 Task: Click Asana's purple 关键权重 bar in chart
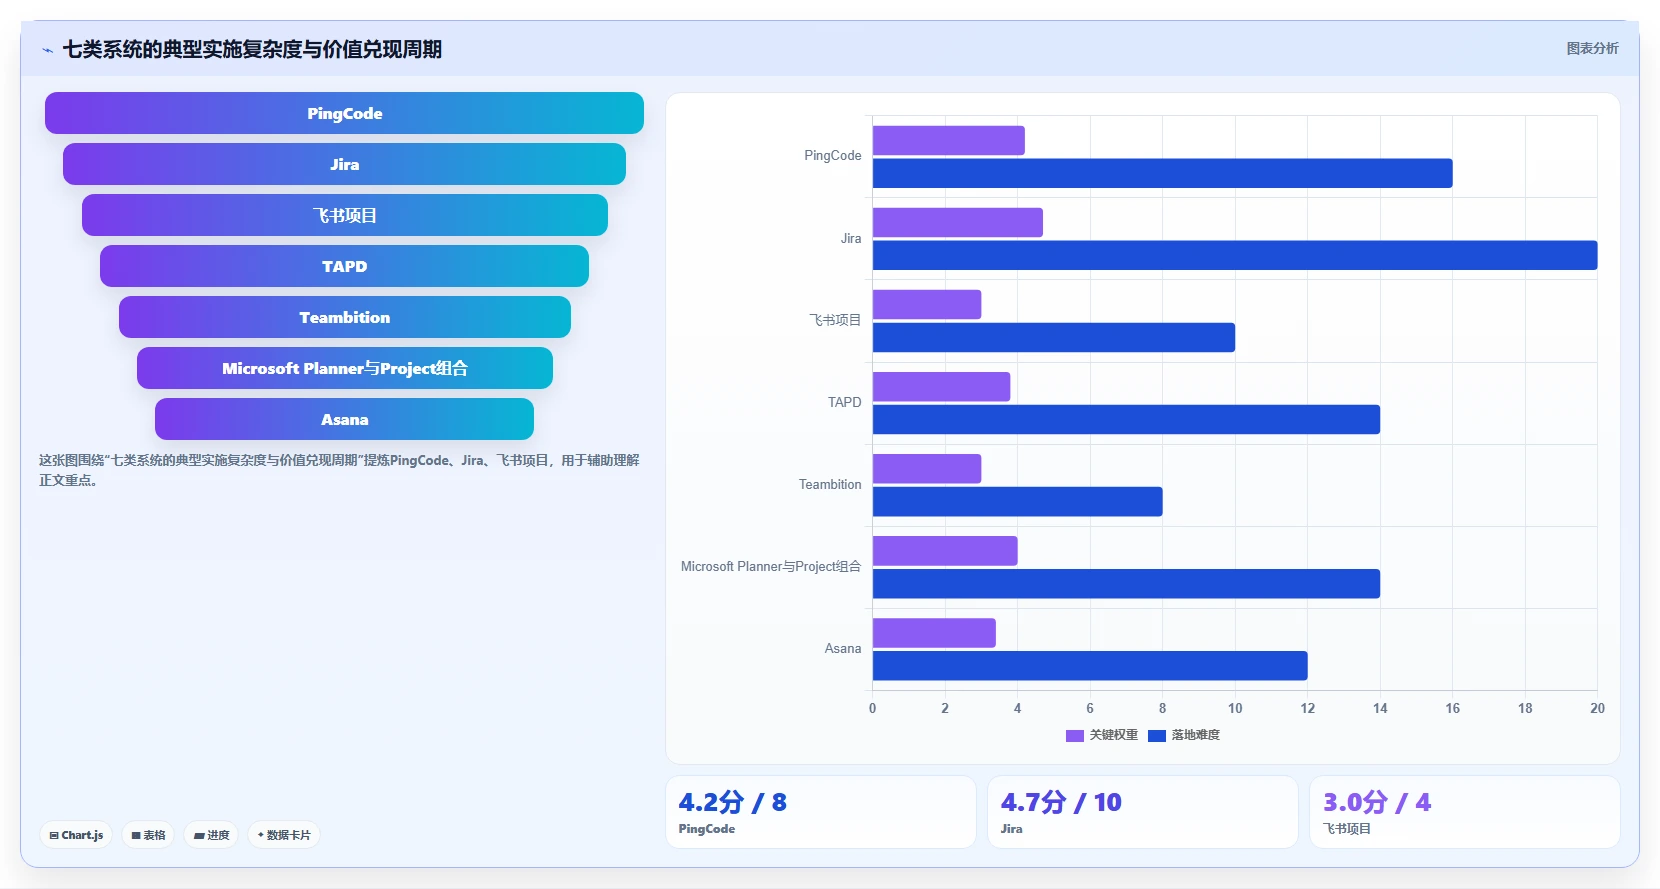[934, 633]
